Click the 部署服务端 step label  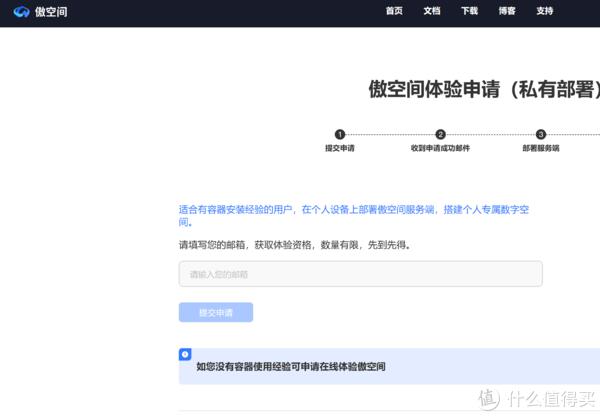pos(541,148)
